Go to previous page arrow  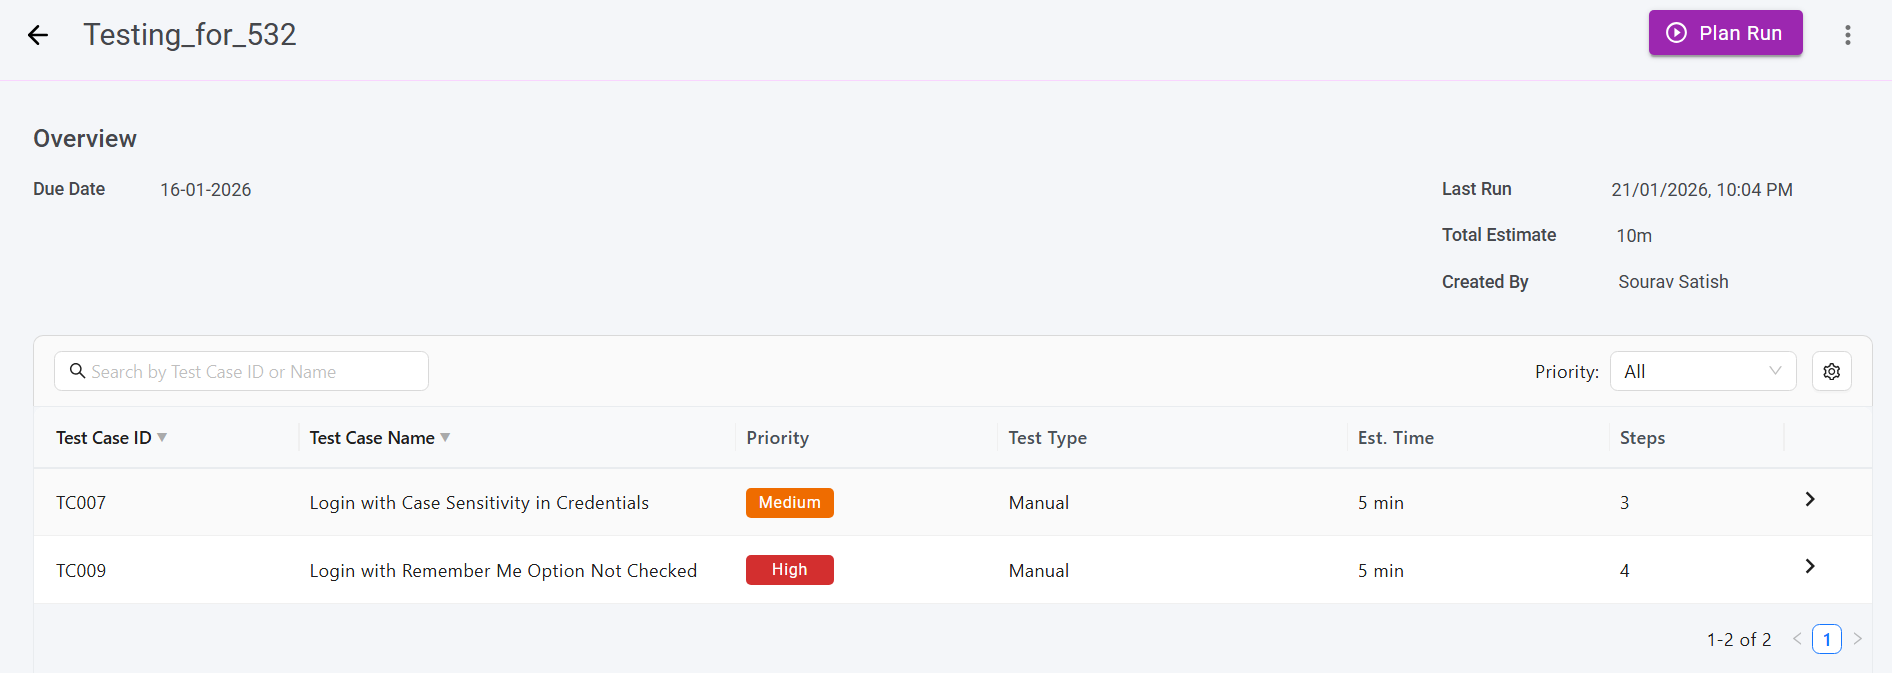click(x=1797, y=639)
